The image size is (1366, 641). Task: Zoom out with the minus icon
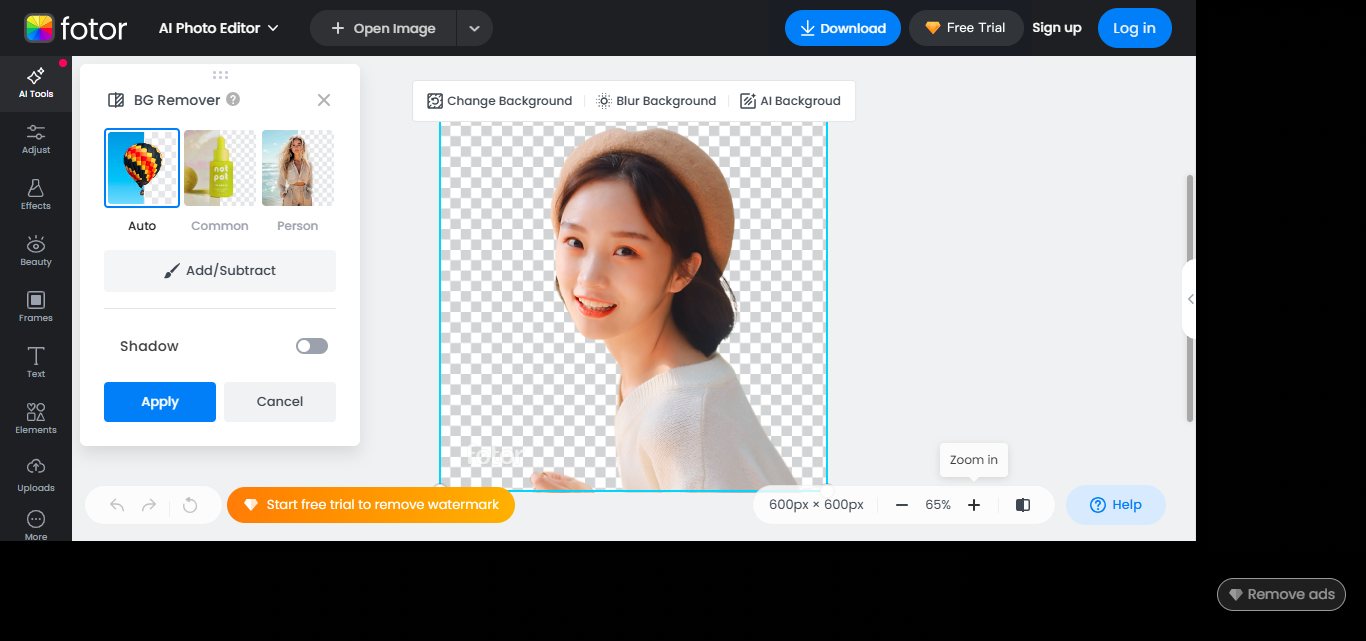(x=902, y=505)
